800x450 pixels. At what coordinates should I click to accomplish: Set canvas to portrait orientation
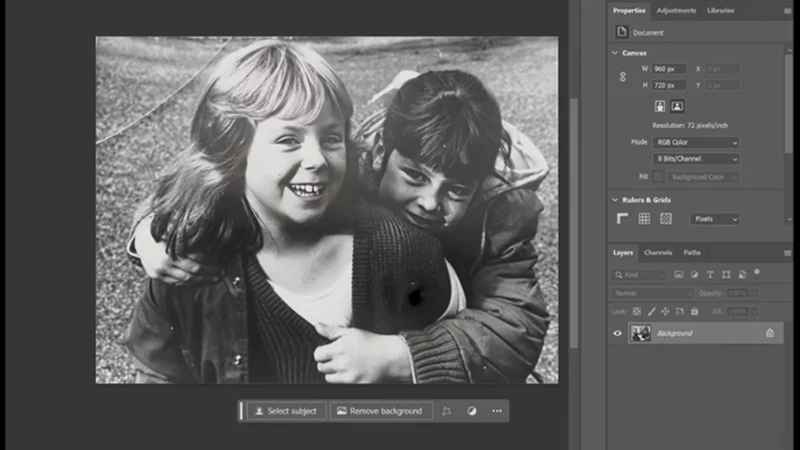click(x=660, y=106)
